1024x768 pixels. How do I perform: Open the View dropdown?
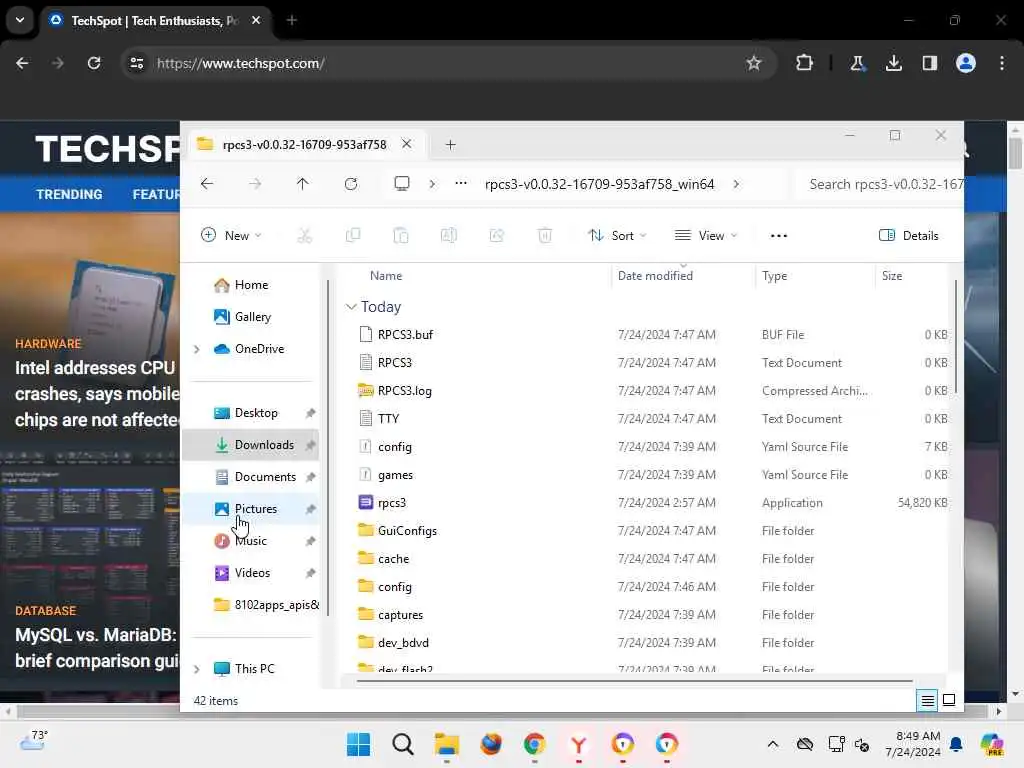point(706,236)
